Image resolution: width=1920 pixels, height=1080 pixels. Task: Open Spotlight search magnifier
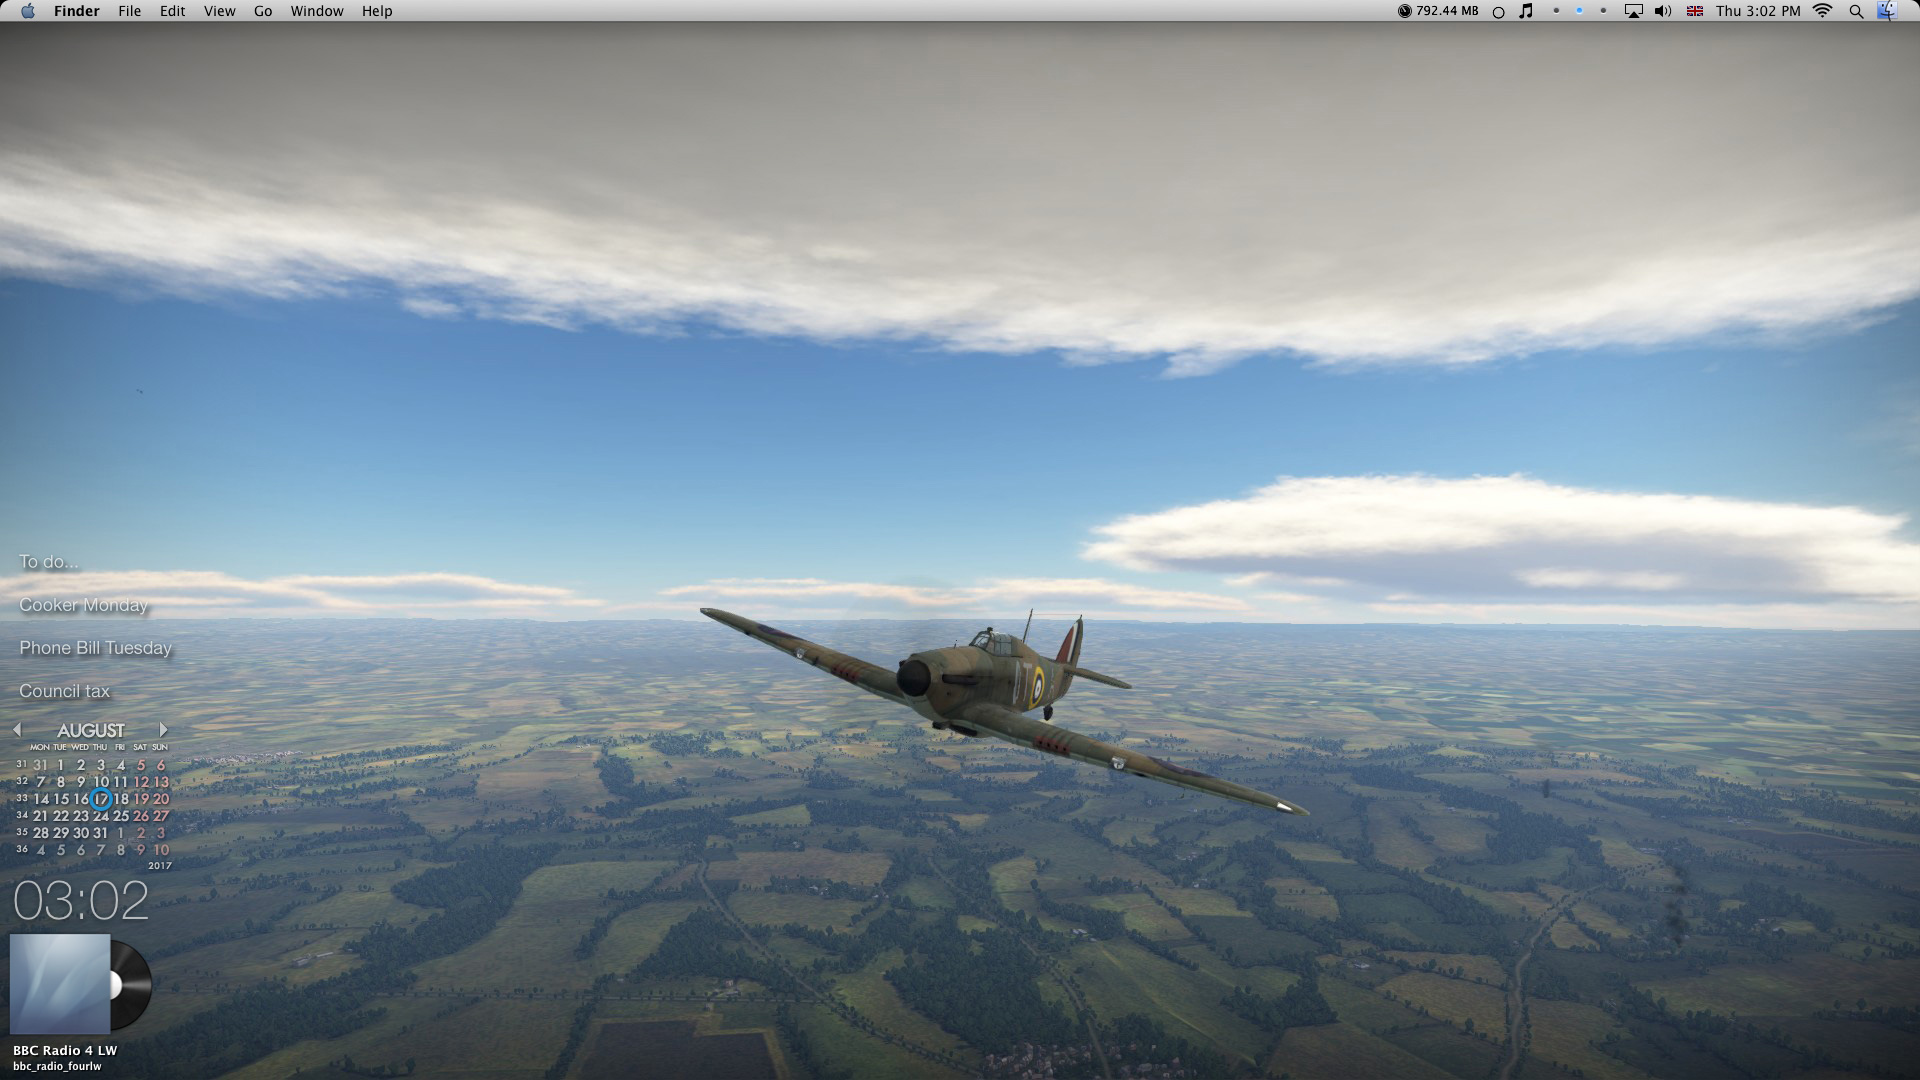tap(1856, 11)
